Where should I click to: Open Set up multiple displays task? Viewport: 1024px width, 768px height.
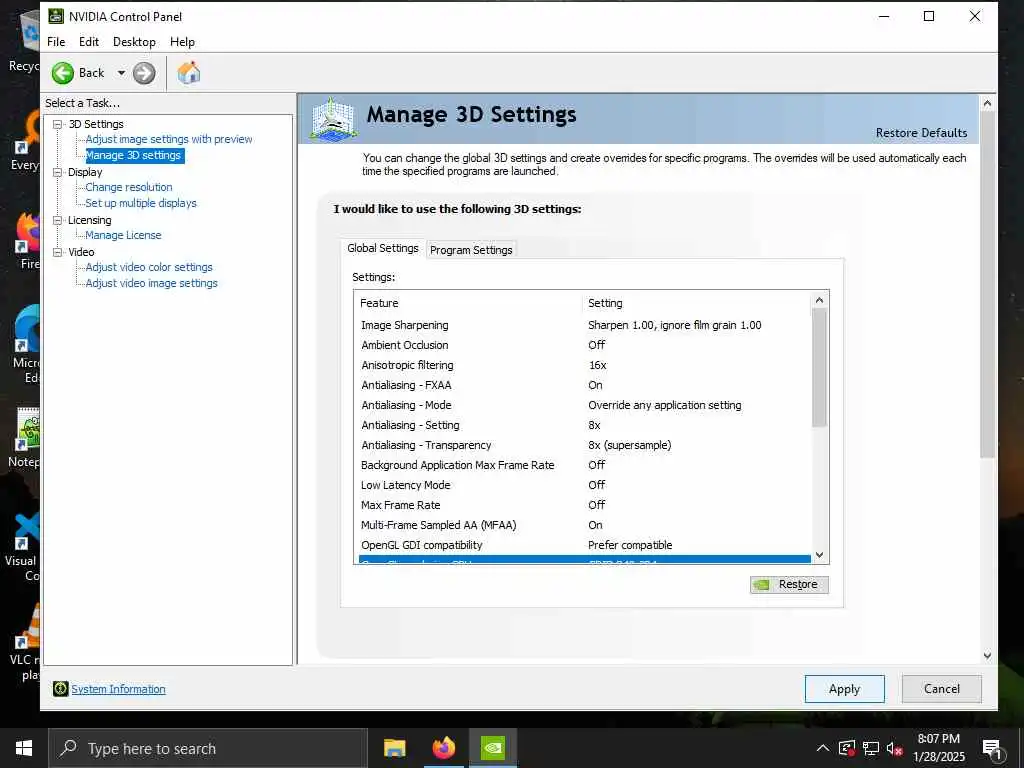pyautogui.click(x=140, y=203)
